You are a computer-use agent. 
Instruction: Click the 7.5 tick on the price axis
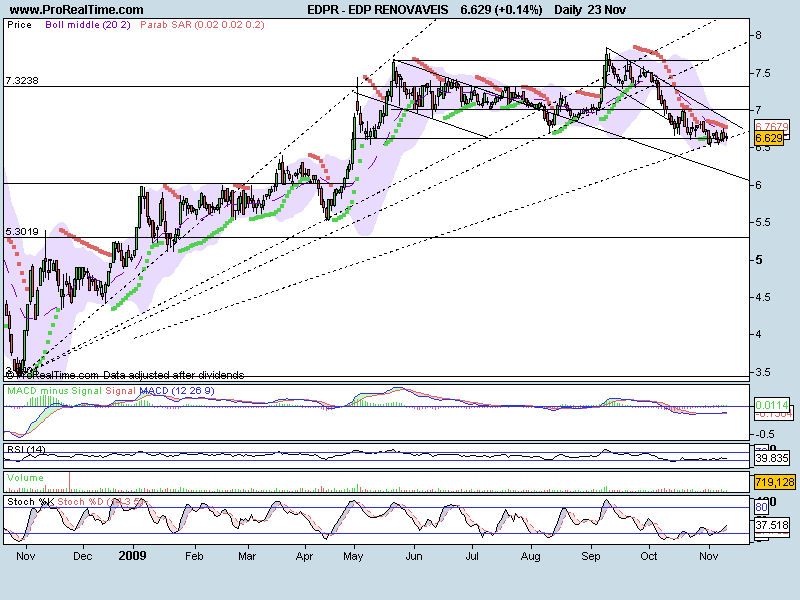763,73
